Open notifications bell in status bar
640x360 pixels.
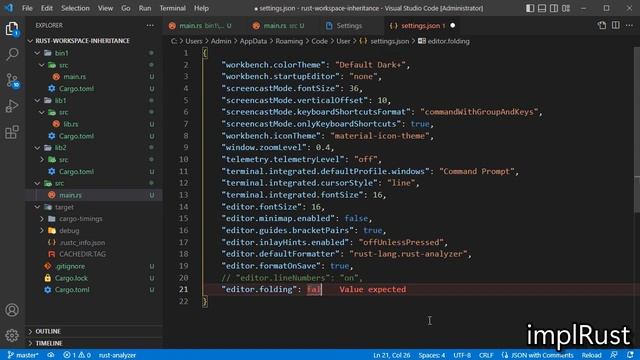630,355
